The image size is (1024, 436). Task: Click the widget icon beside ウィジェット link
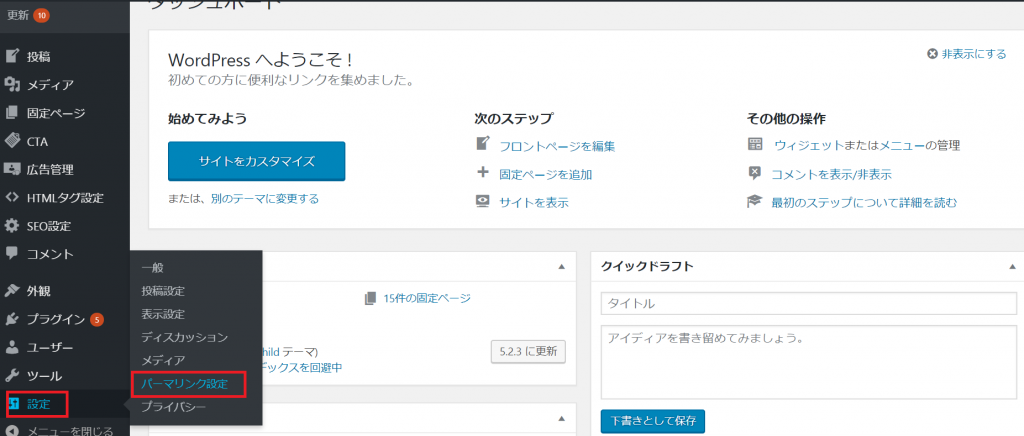(754, 144)
